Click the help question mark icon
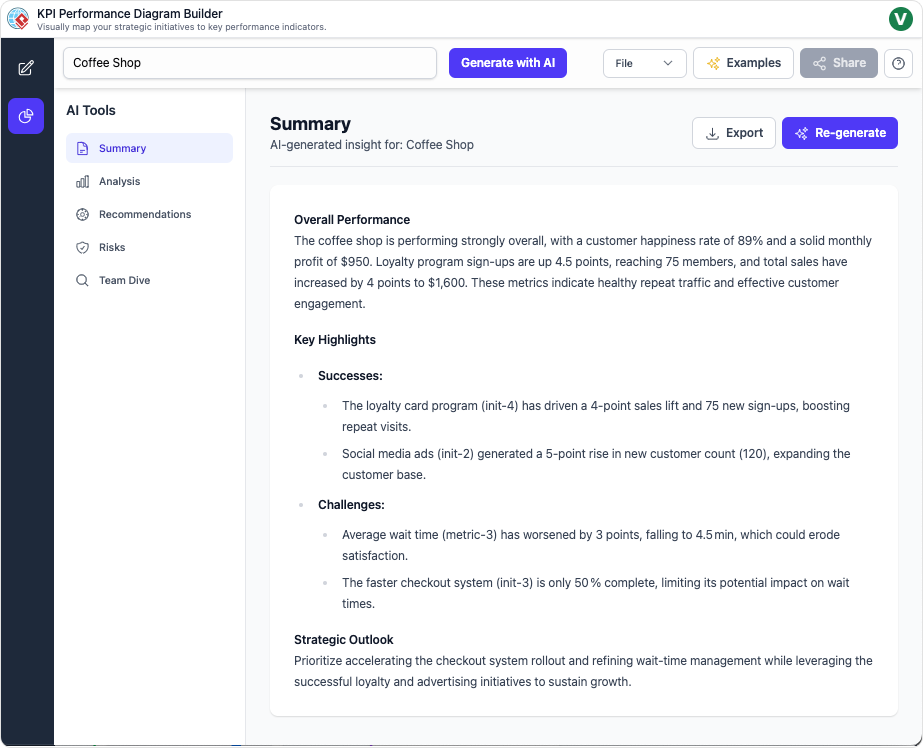 (898, 63)
